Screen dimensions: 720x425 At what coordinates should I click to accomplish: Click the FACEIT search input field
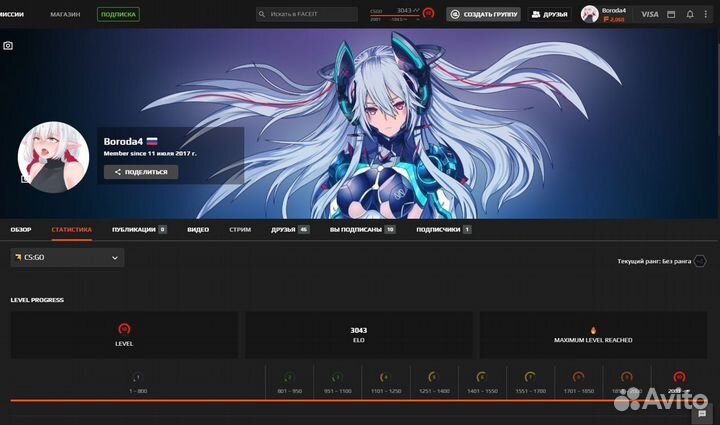click(x=307, y=14)
